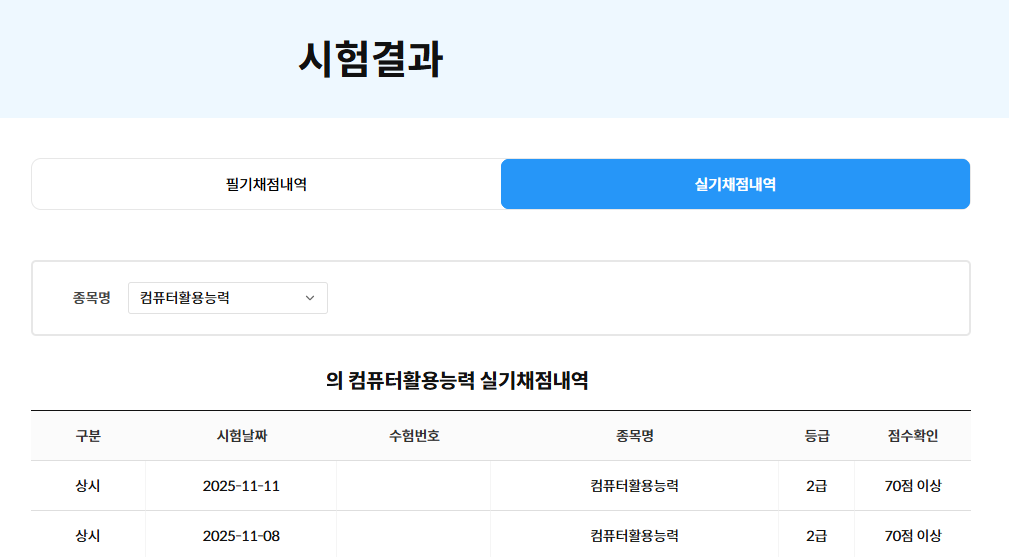The image size is (1009, 557).
Task: Click the 컴퓨터활용능력 실기채점내역 heading
Action: click(x=457, y=380)
